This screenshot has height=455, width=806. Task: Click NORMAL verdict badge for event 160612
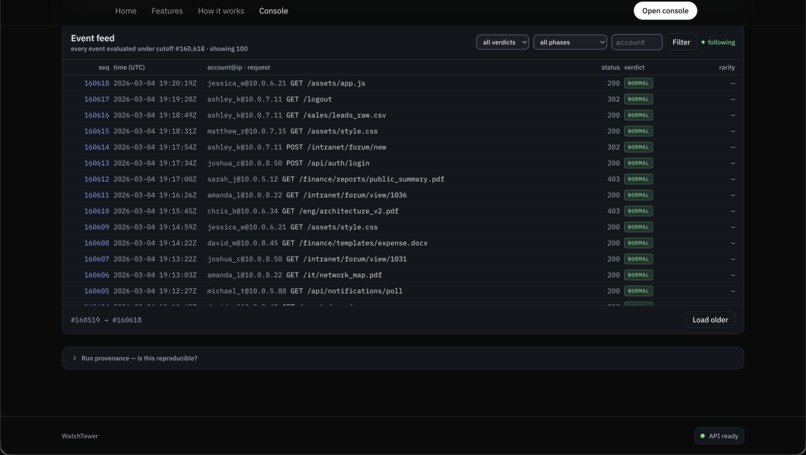638,179
